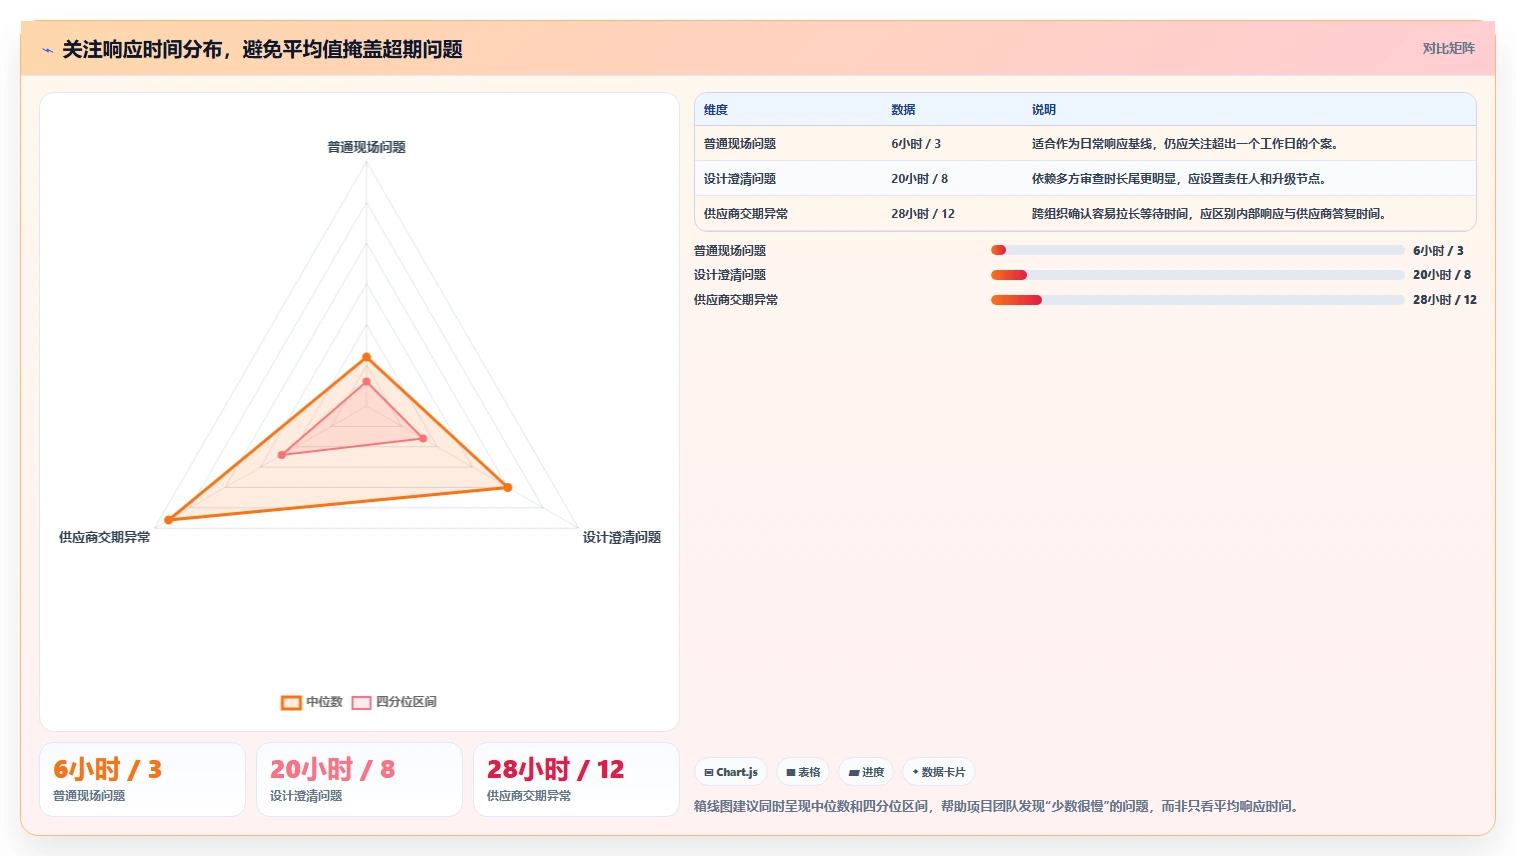This screenshot has width=1516, height=856.
Task: Click the 数据卡片 tag chip
Action: 938,772
